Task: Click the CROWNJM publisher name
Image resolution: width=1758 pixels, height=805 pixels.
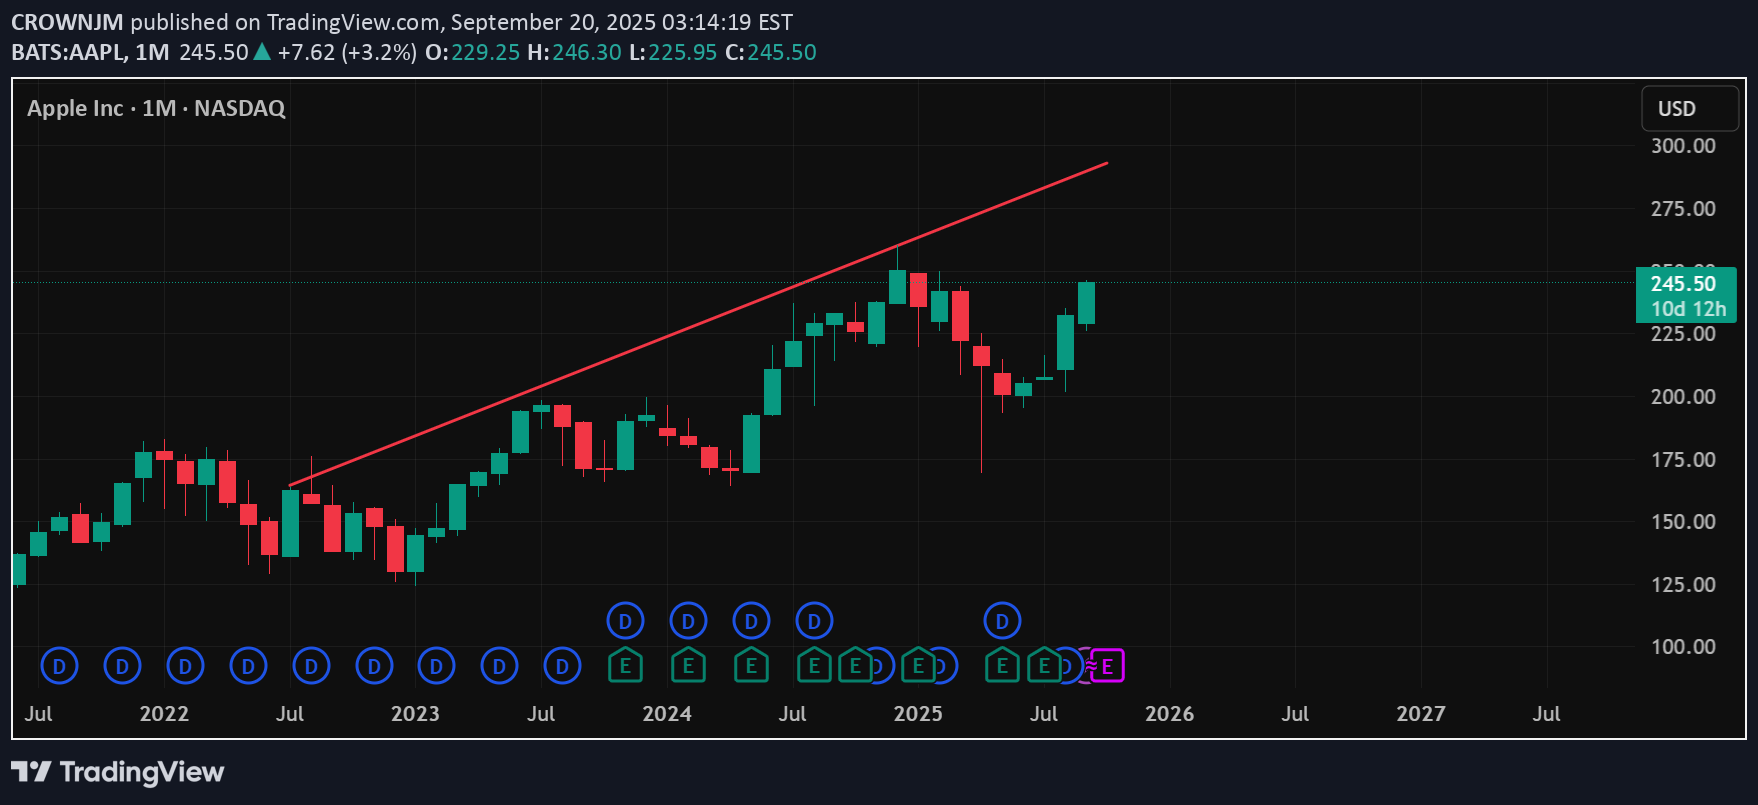Action: point(67,22)
